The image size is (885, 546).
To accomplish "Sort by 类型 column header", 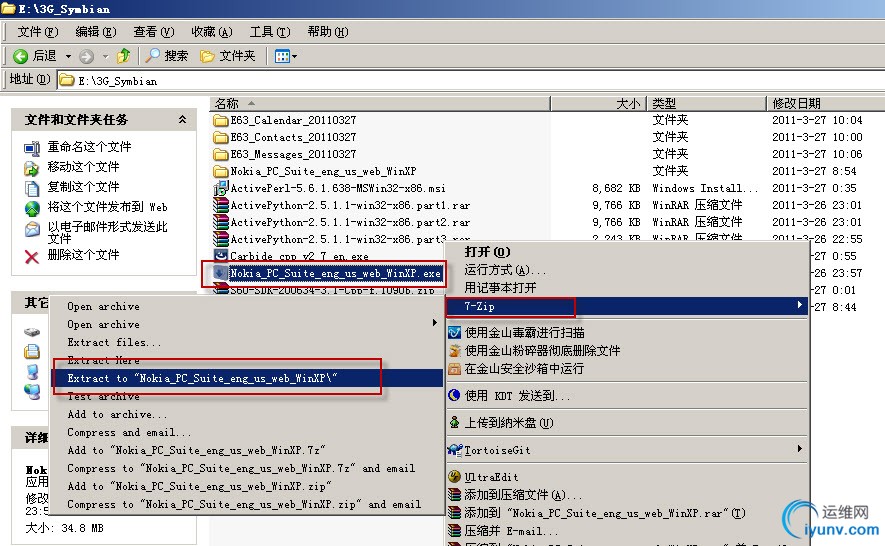I will point(706,103).
